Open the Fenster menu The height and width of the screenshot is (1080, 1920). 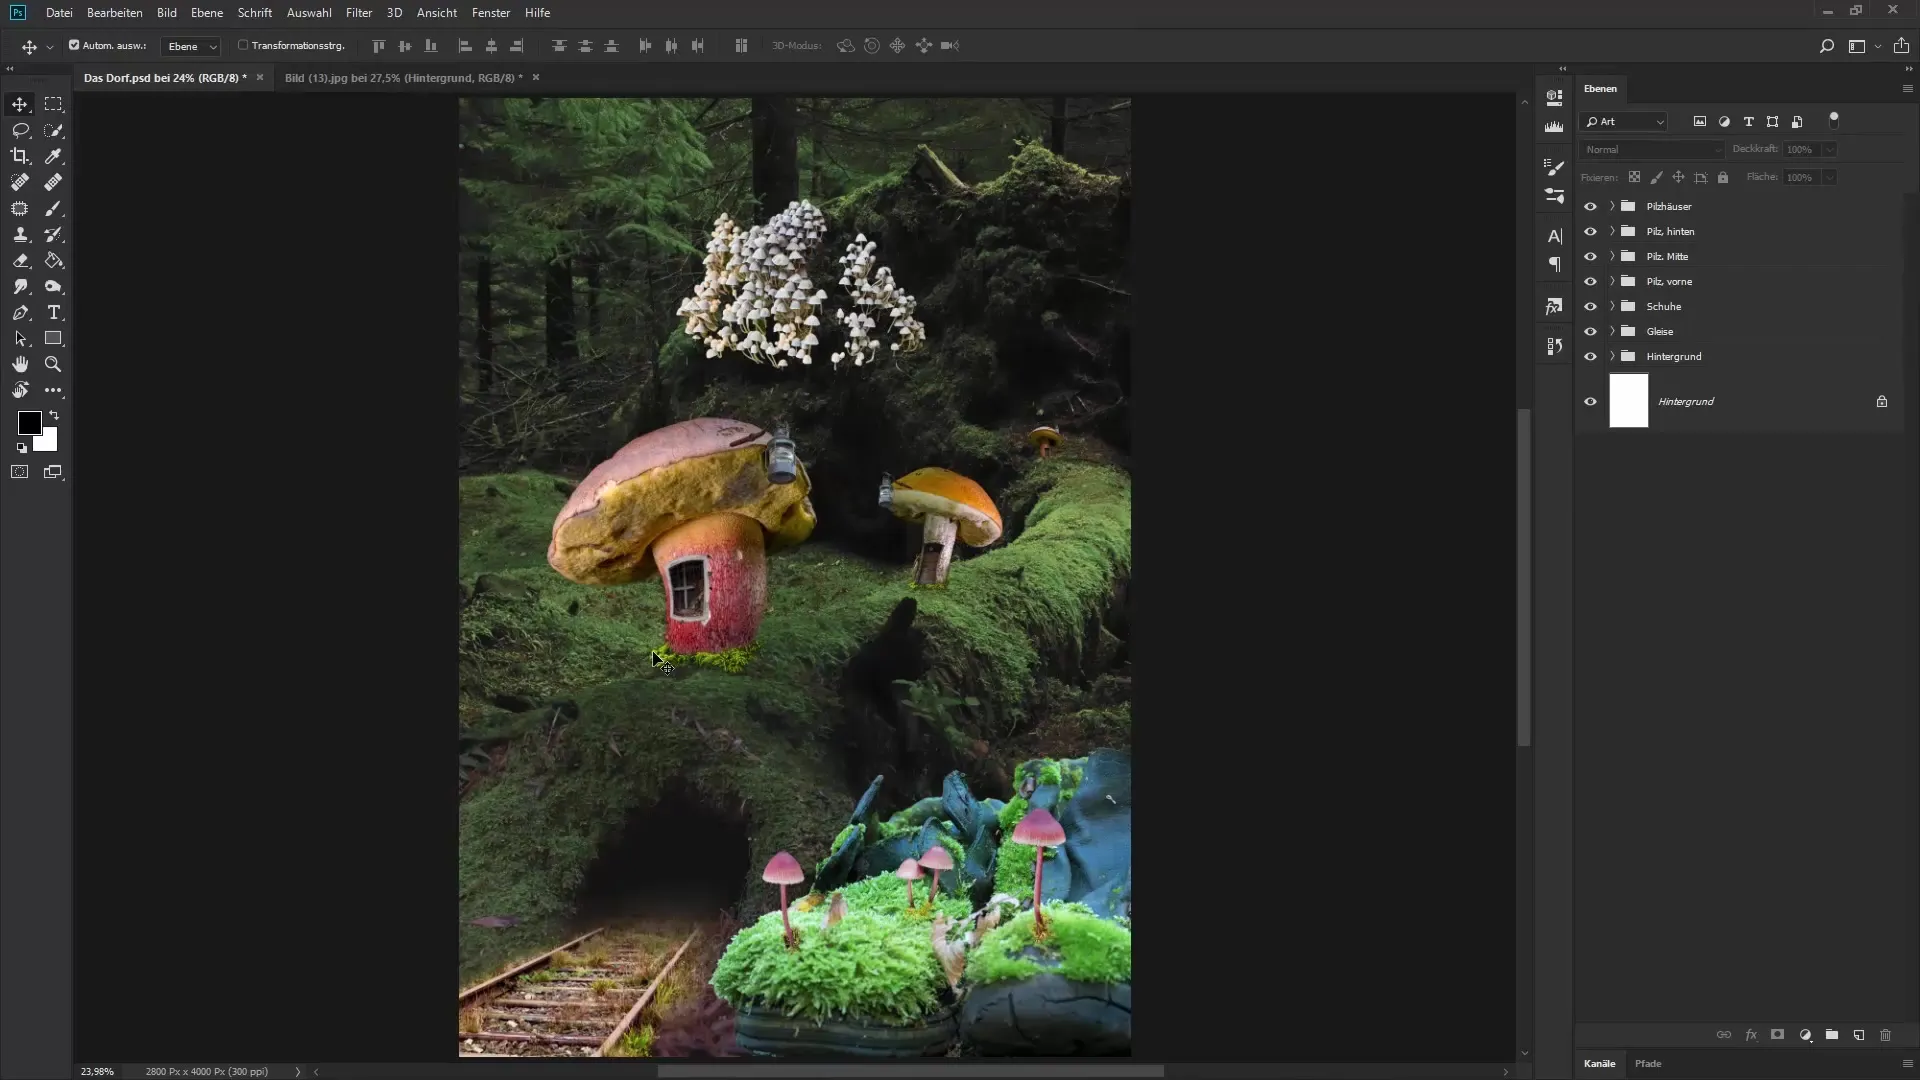[491, 13]
